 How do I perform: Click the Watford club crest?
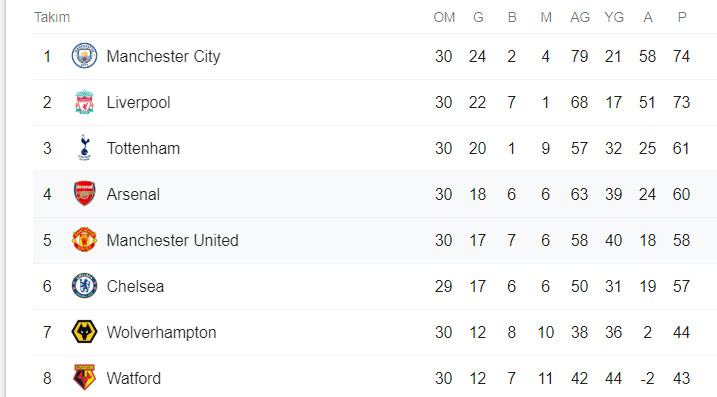(x=84, y=377)
